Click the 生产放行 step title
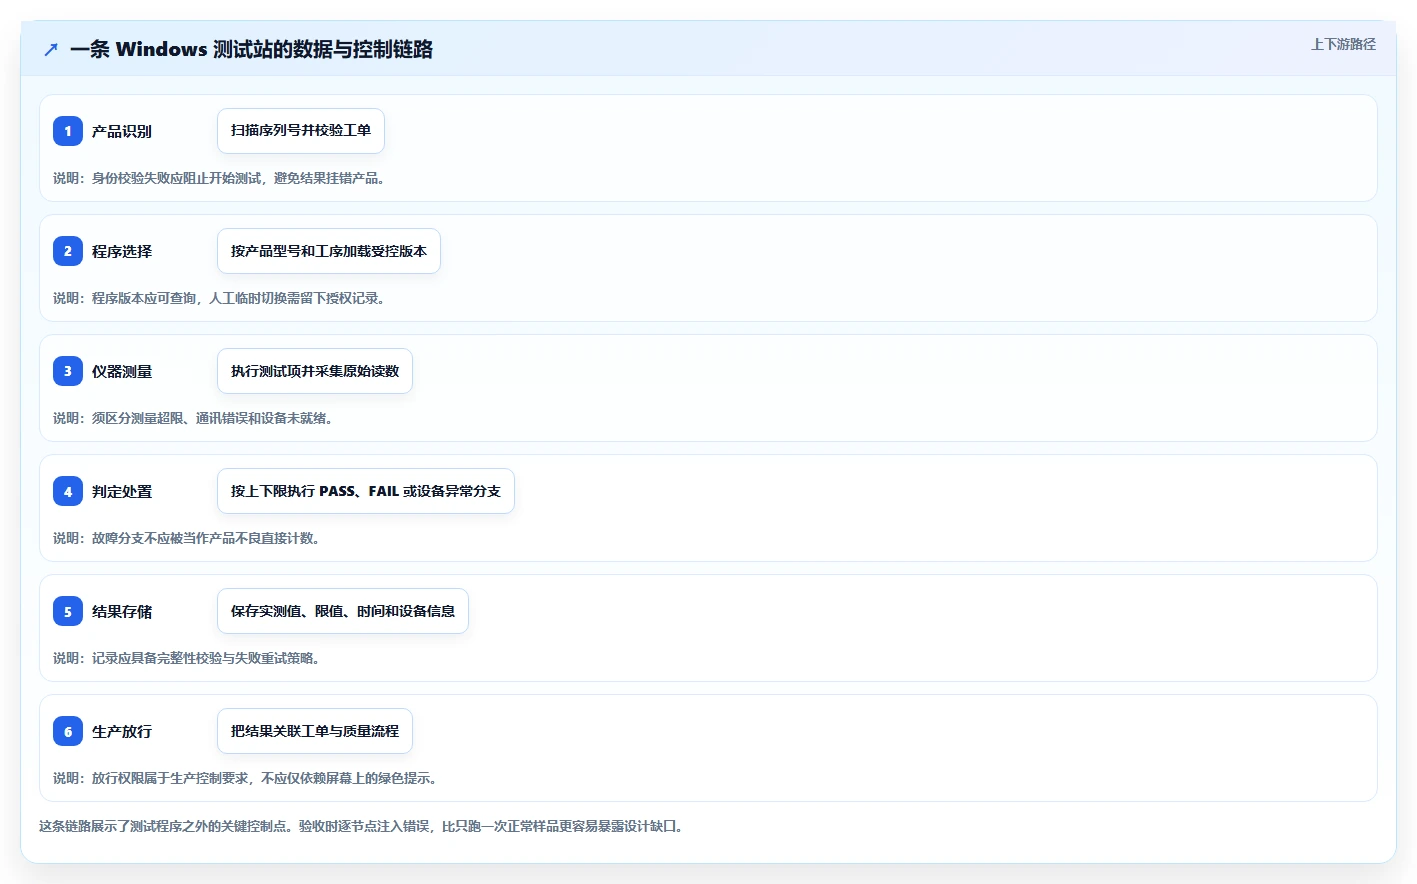This screenshot has height=884, width=1417. coord(122,731)
